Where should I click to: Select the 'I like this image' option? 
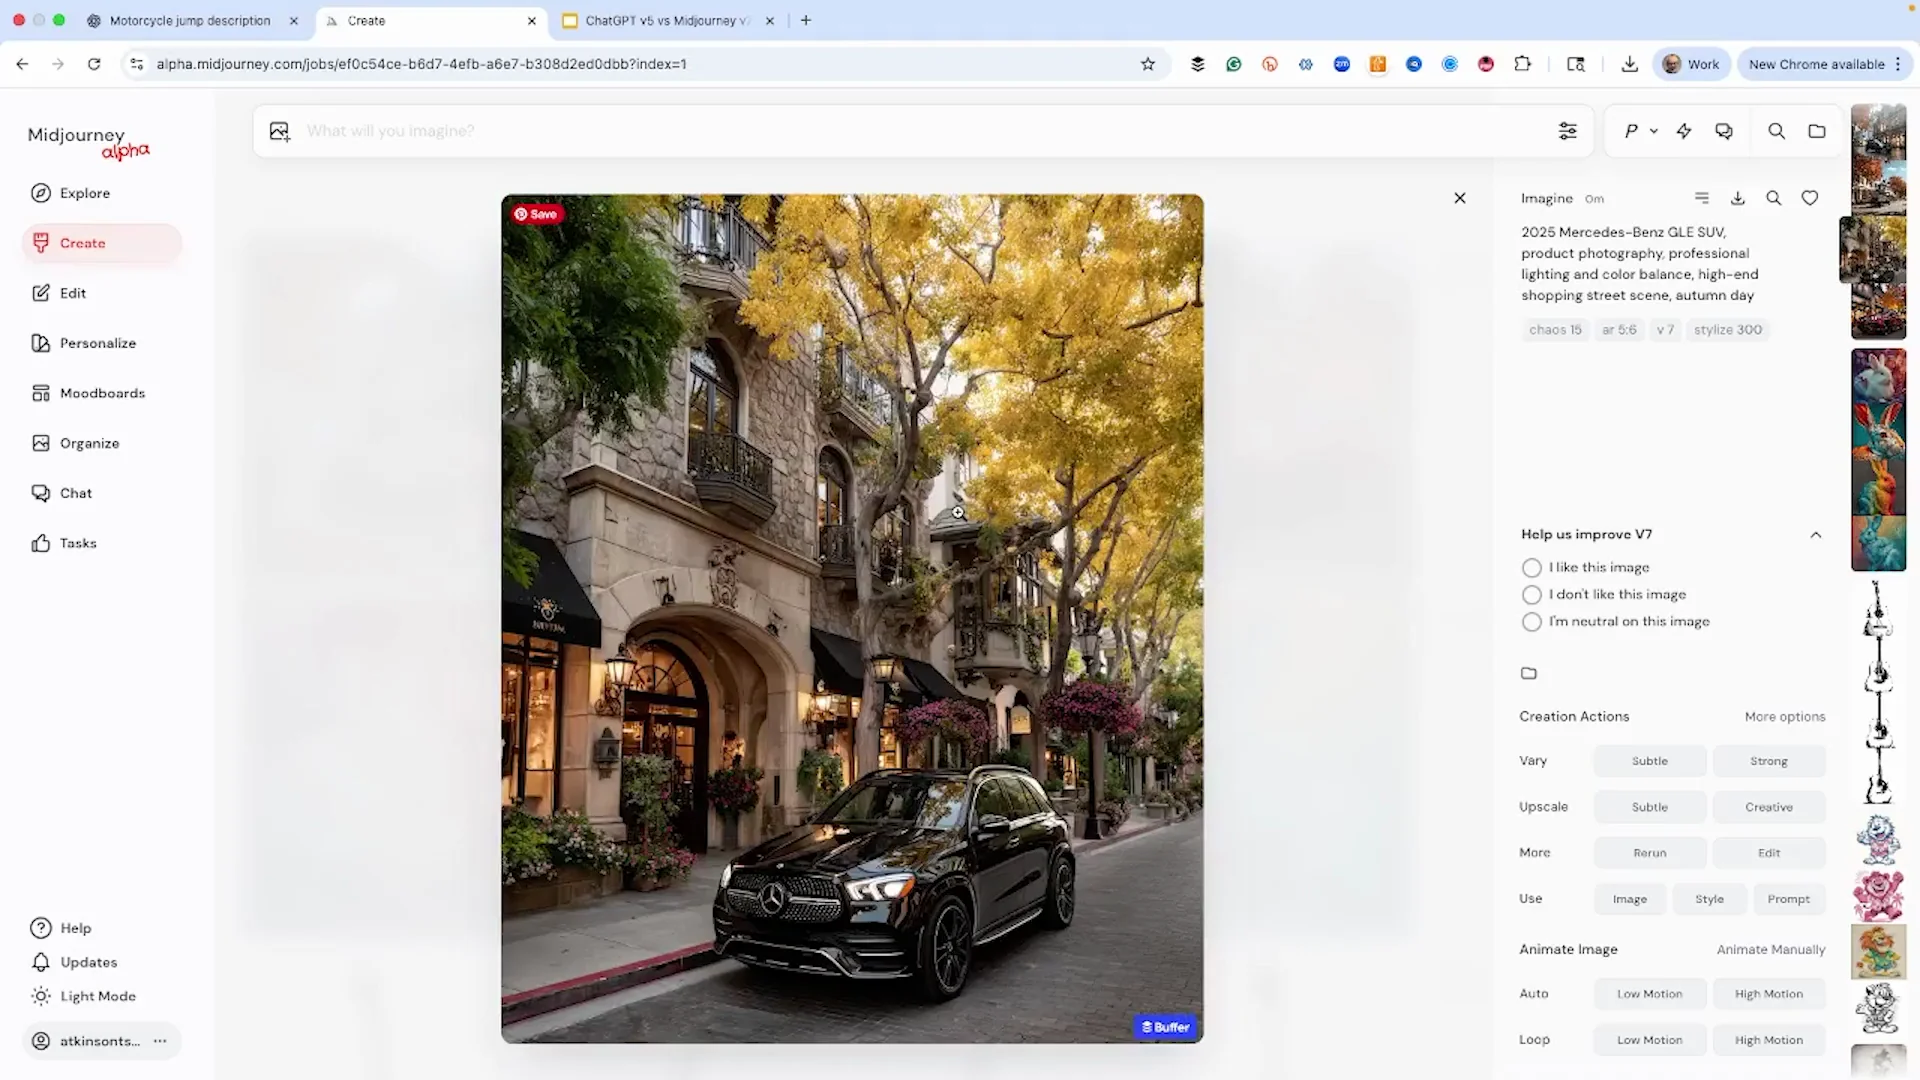(x=1531, y=567)
